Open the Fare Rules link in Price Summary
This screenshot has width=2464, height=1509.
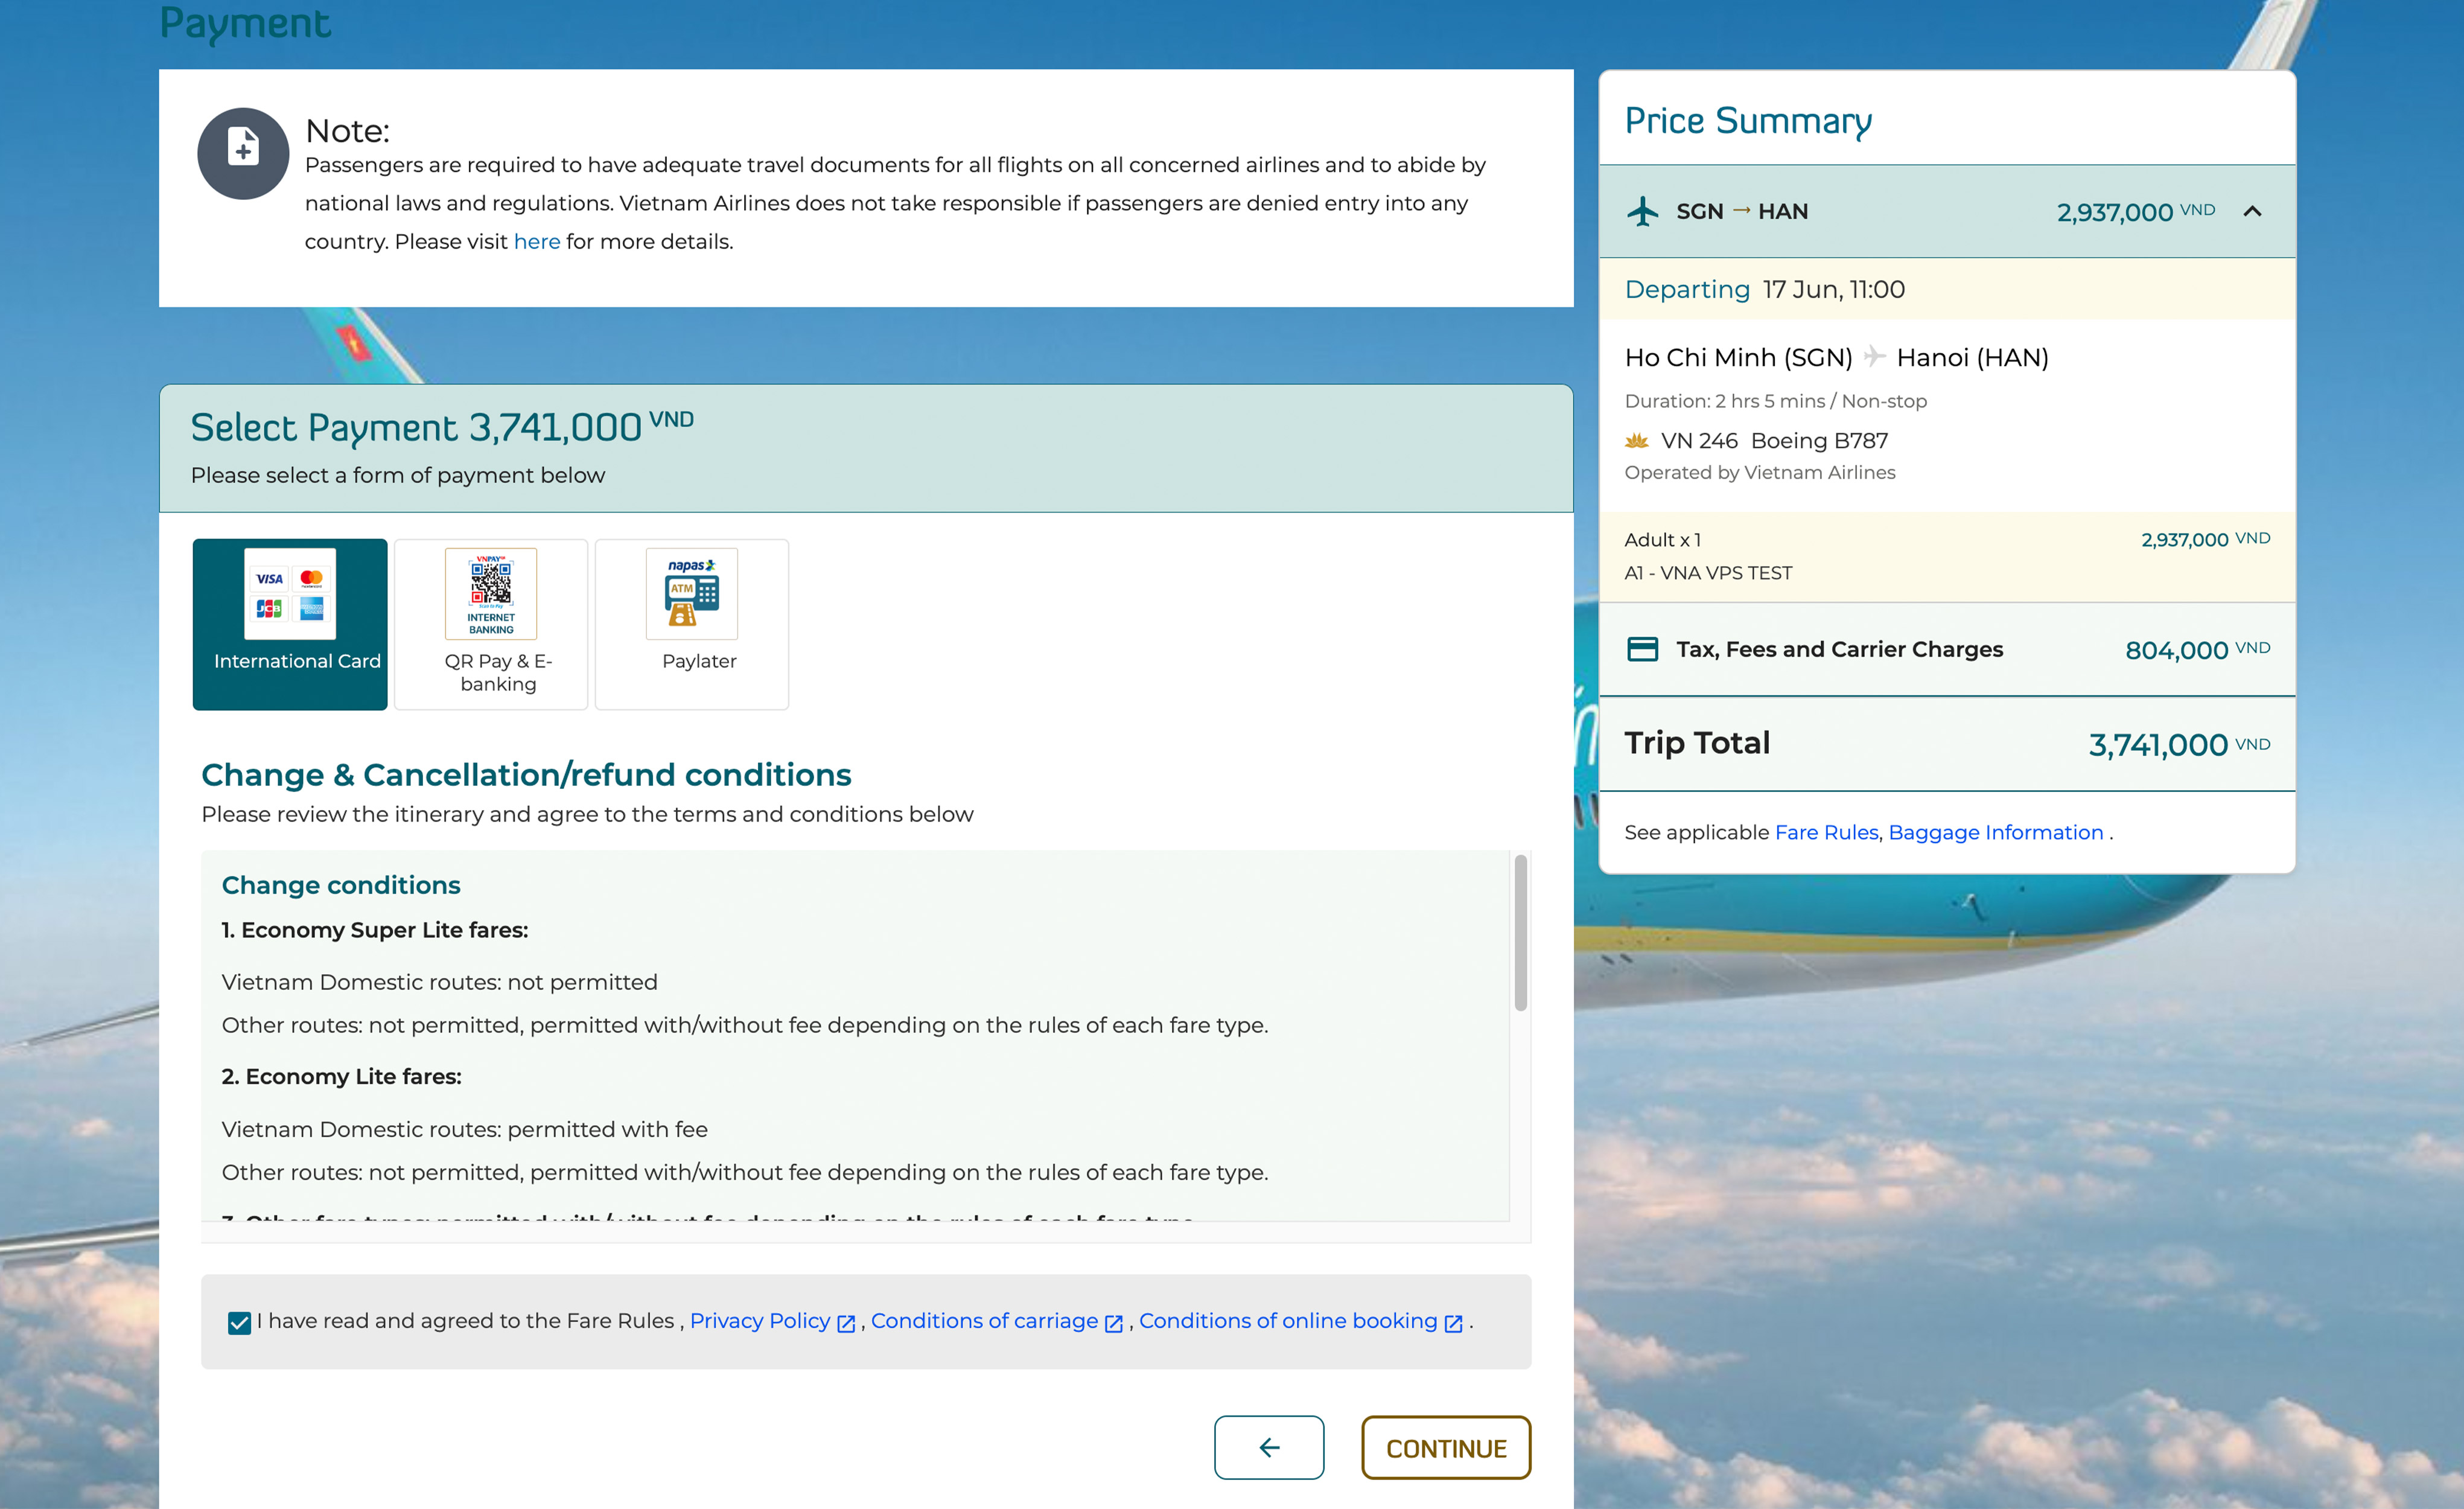coord(1826,832)
